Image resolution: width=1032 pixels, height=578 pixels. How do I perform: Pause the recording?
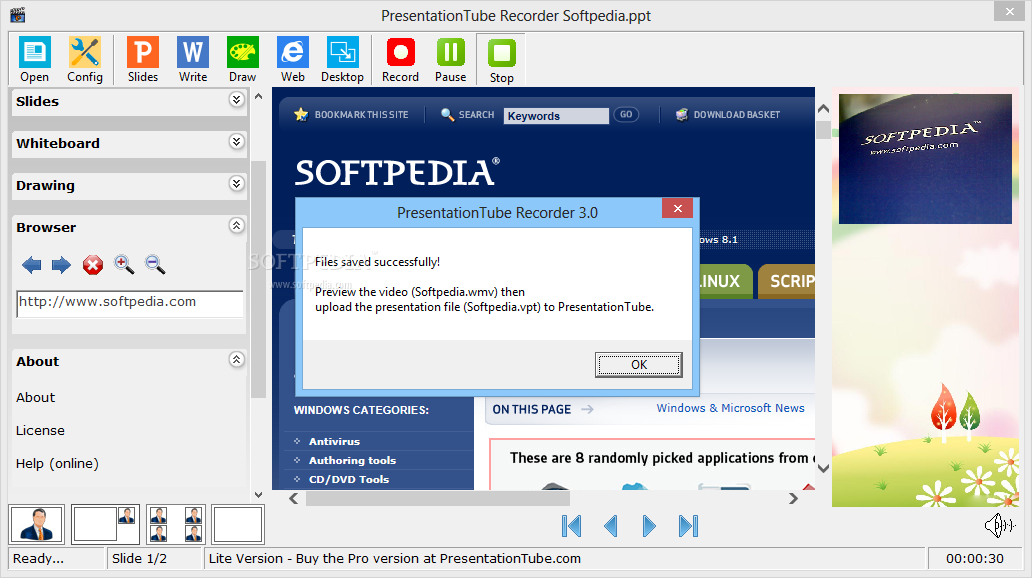(x=451, y=60)
